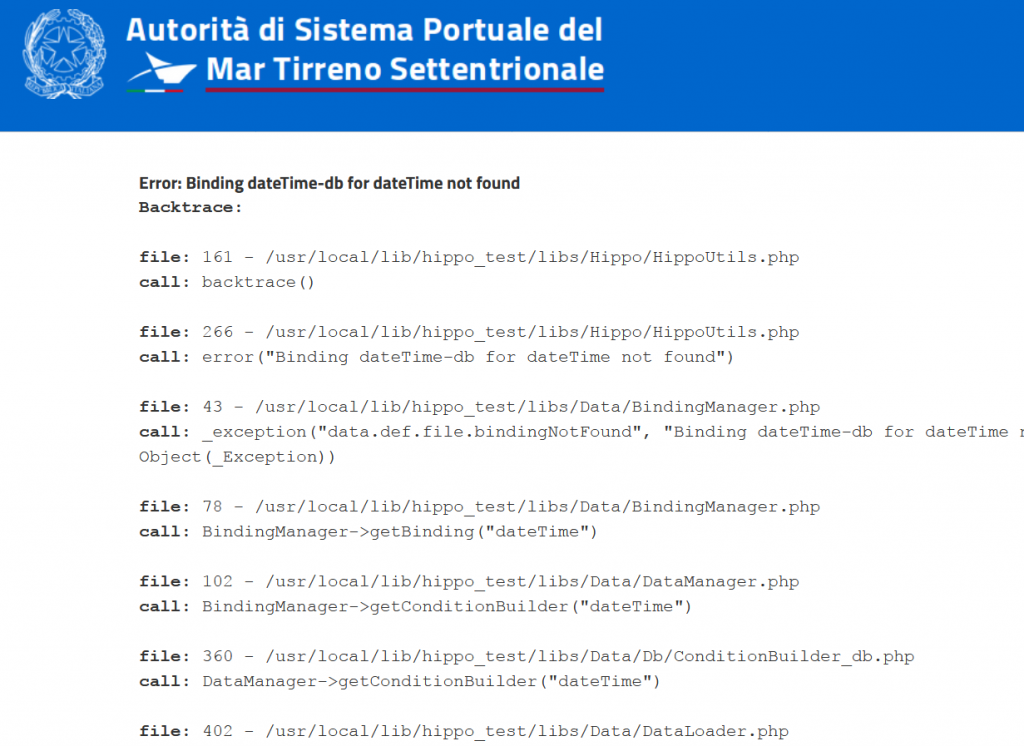
Task: Click the line 360 ConditionBuilder_db.php file path
Action: (x=558, y=656)
